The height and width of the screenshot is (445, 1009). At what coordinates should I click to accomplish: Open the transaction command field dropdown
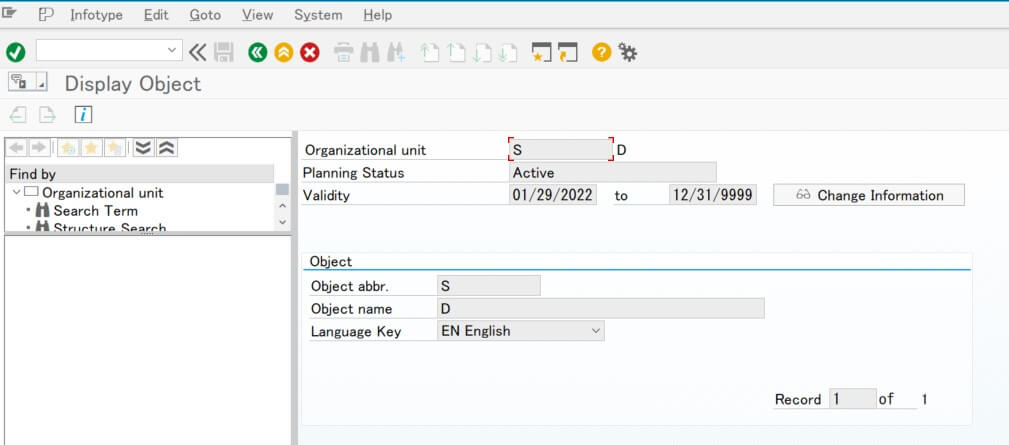click(x=171, y=50)
